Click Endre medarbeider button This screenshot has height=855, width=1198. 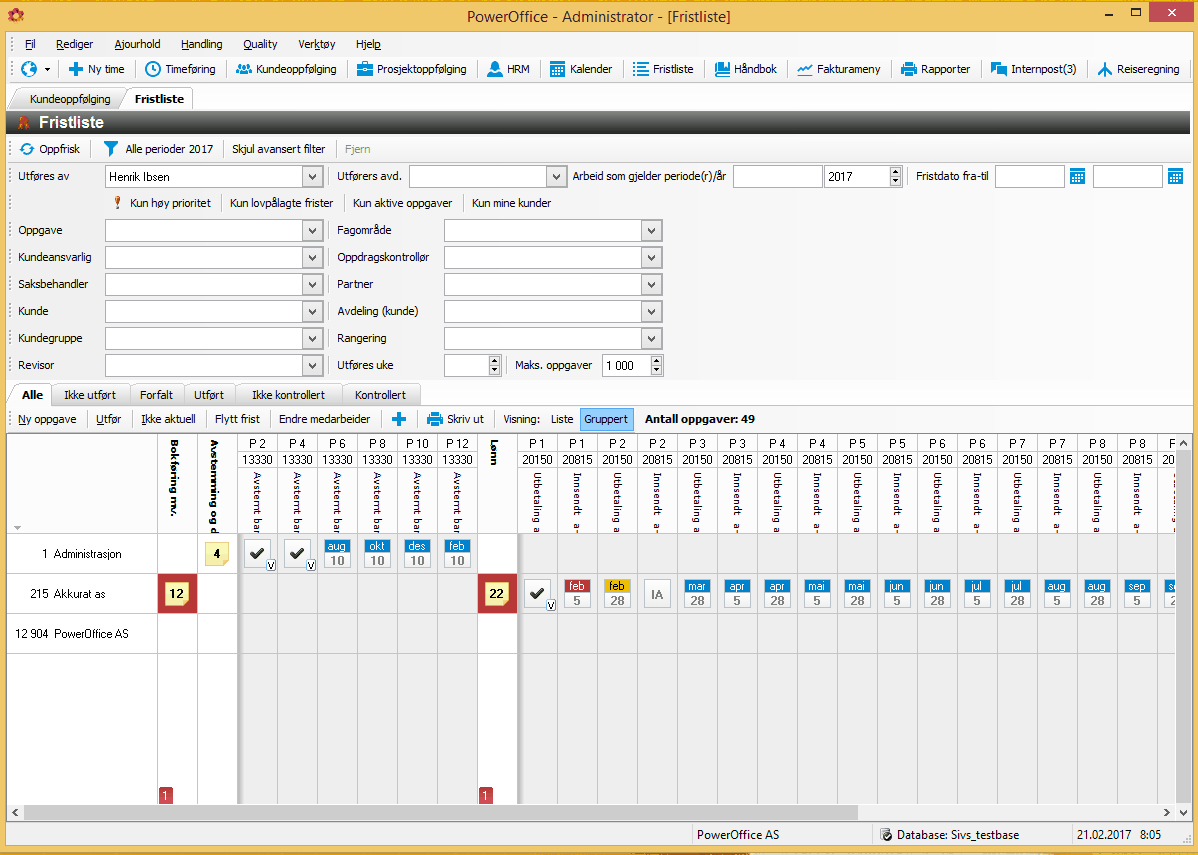click(325, 419)
